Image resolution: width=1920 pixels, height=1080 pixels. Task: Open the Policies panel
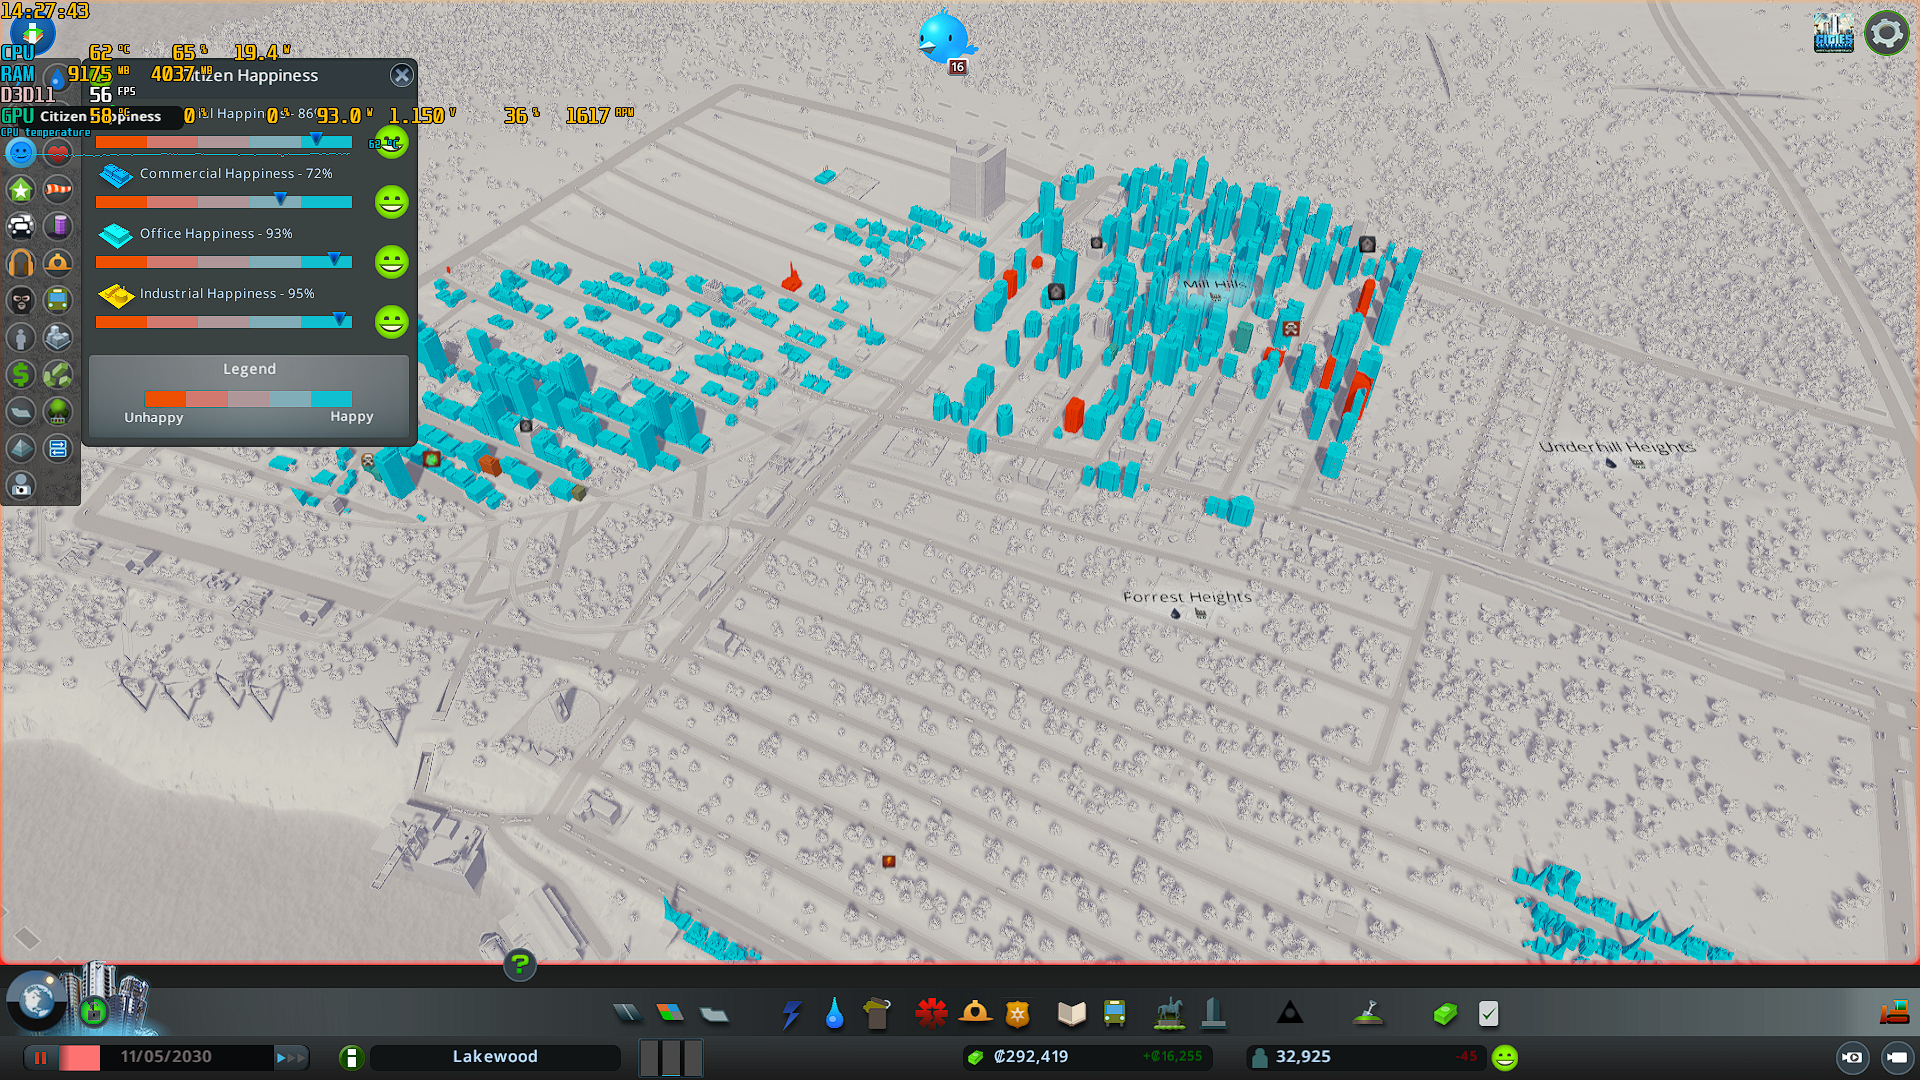(1488, 1014)
